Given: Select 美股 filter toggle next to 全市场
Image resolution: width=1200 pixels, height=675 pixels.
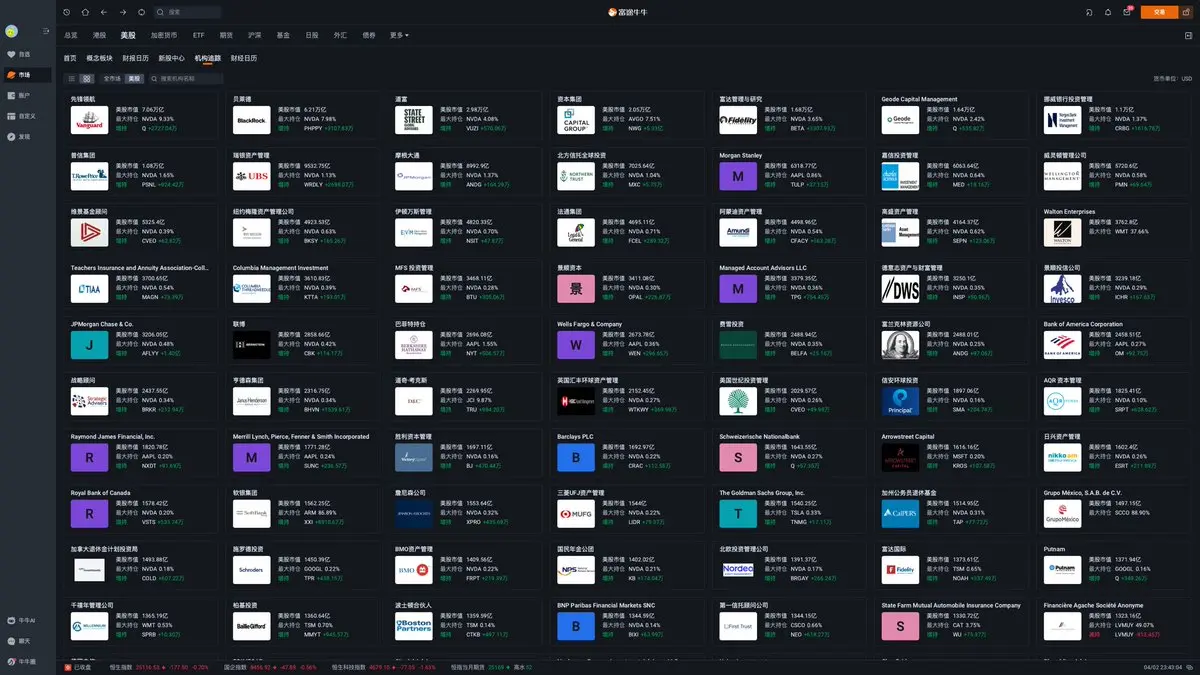Looking at the screenshot, I should pyautogui.click(x=134, y=78).
